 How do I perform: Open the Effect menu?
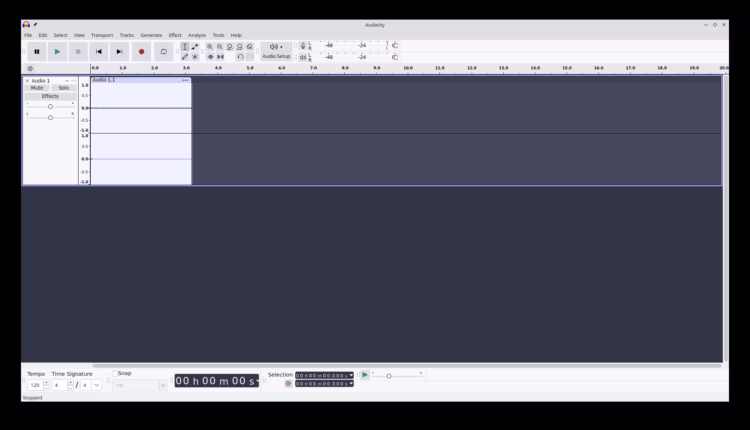click(175, 35)
